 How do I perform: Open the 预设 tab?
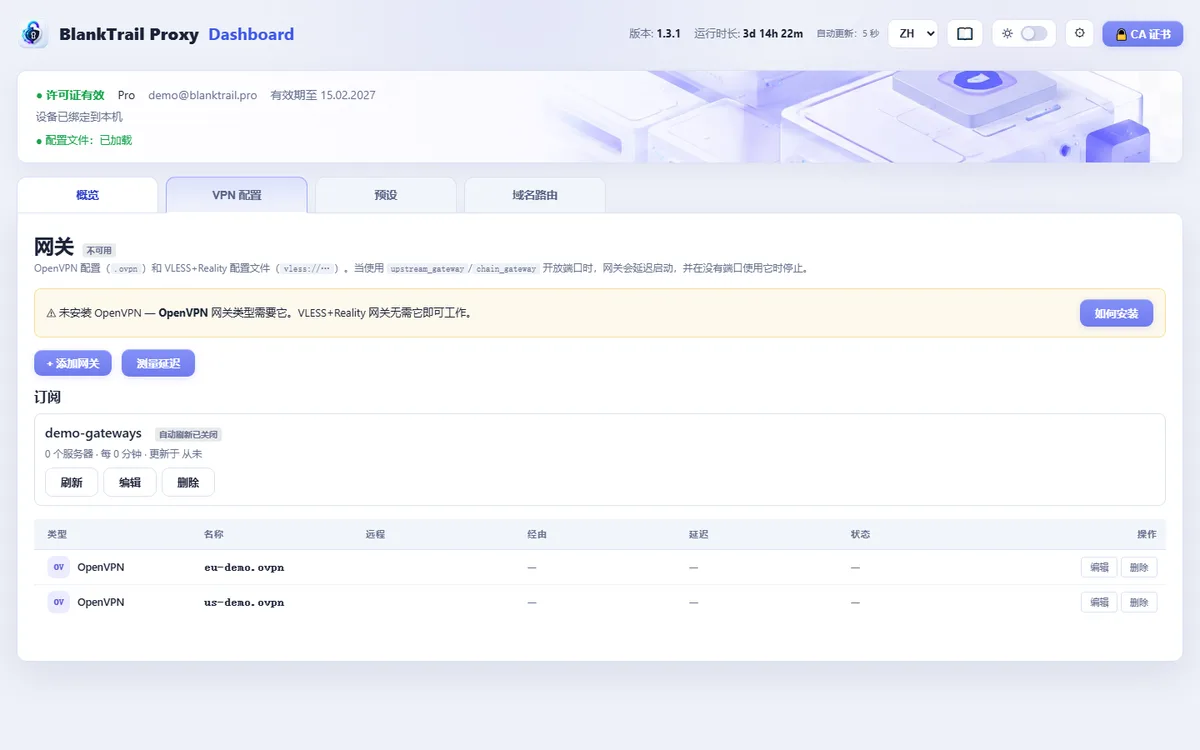tap(386, 195)
